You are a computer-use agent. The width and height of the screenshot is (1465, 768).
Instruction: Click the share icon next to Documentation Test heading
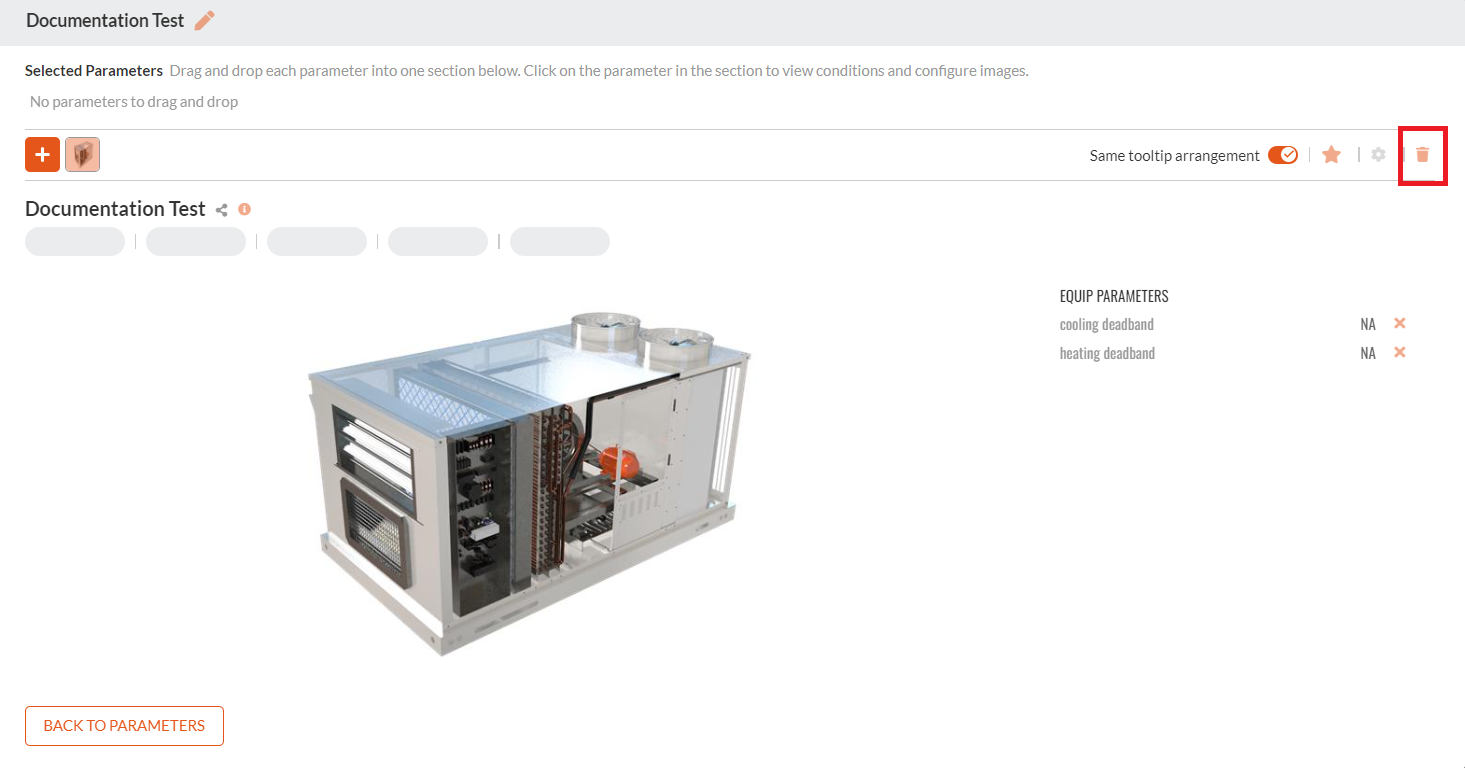pyautogui.click(x=222, y=210)
